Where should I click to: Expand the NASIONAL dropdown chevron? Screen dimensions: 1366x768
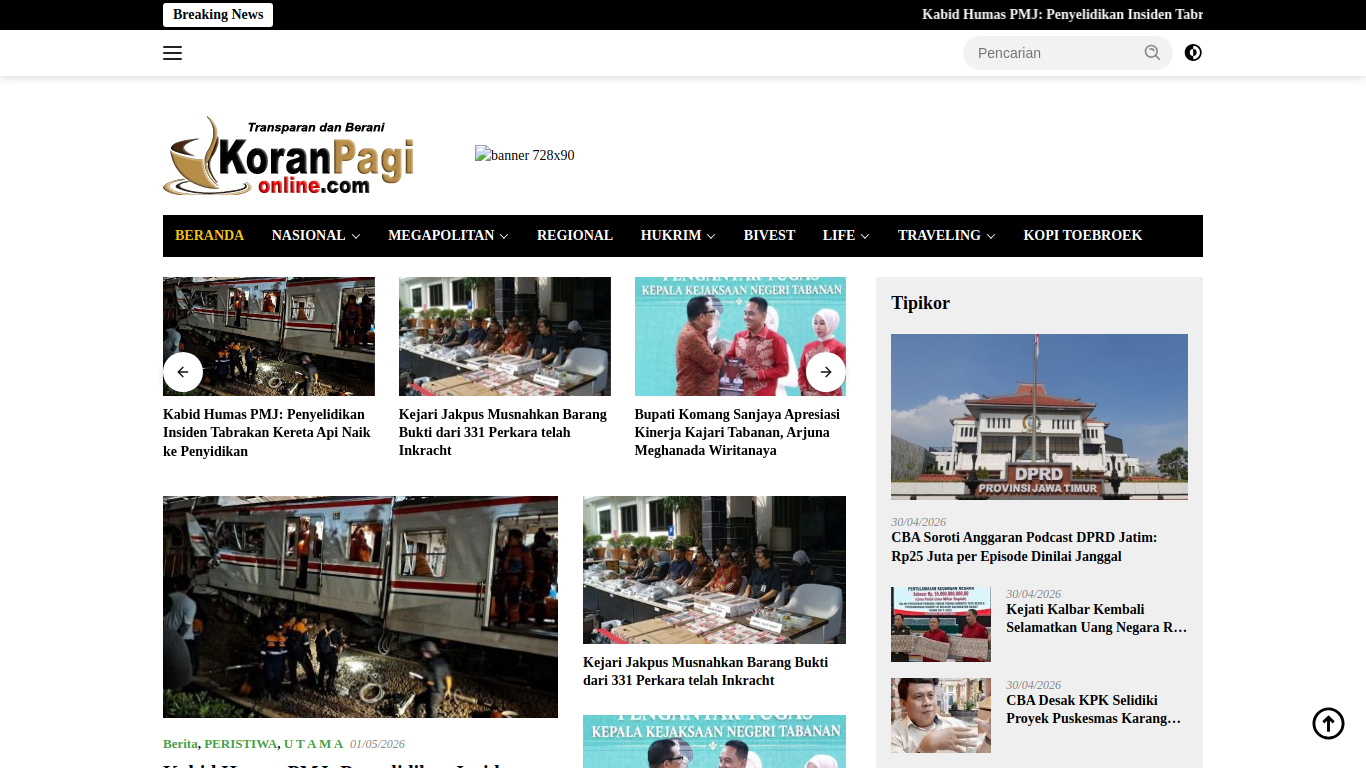(x=356, y=236)
